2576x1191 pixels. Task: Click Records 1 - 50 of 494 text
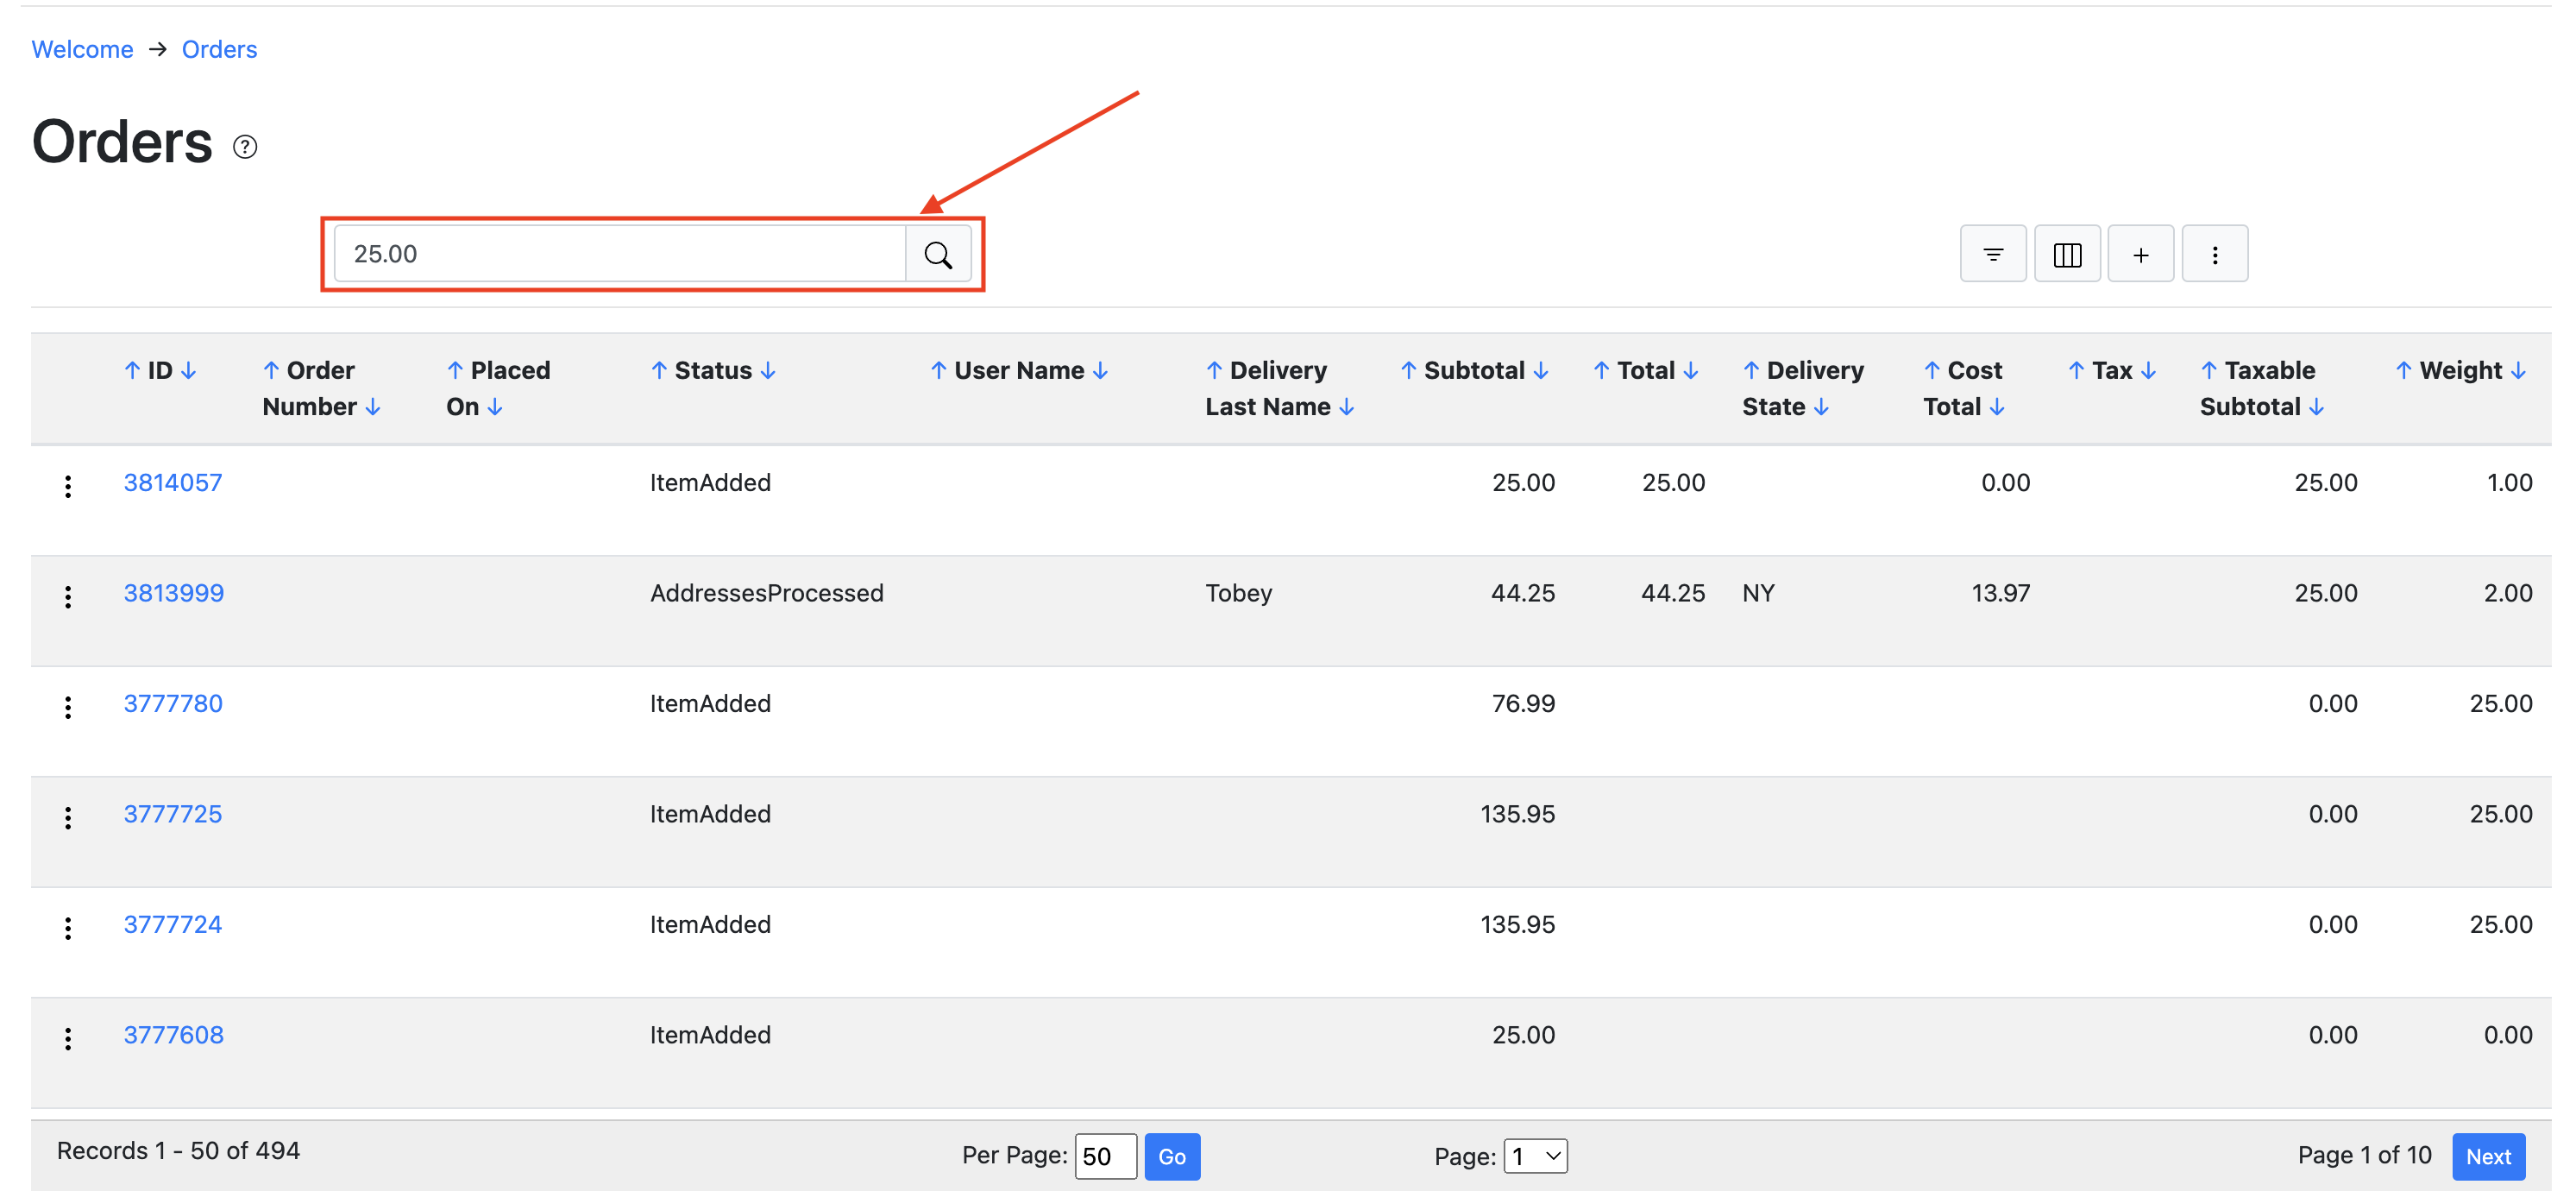click(178, 1151)
